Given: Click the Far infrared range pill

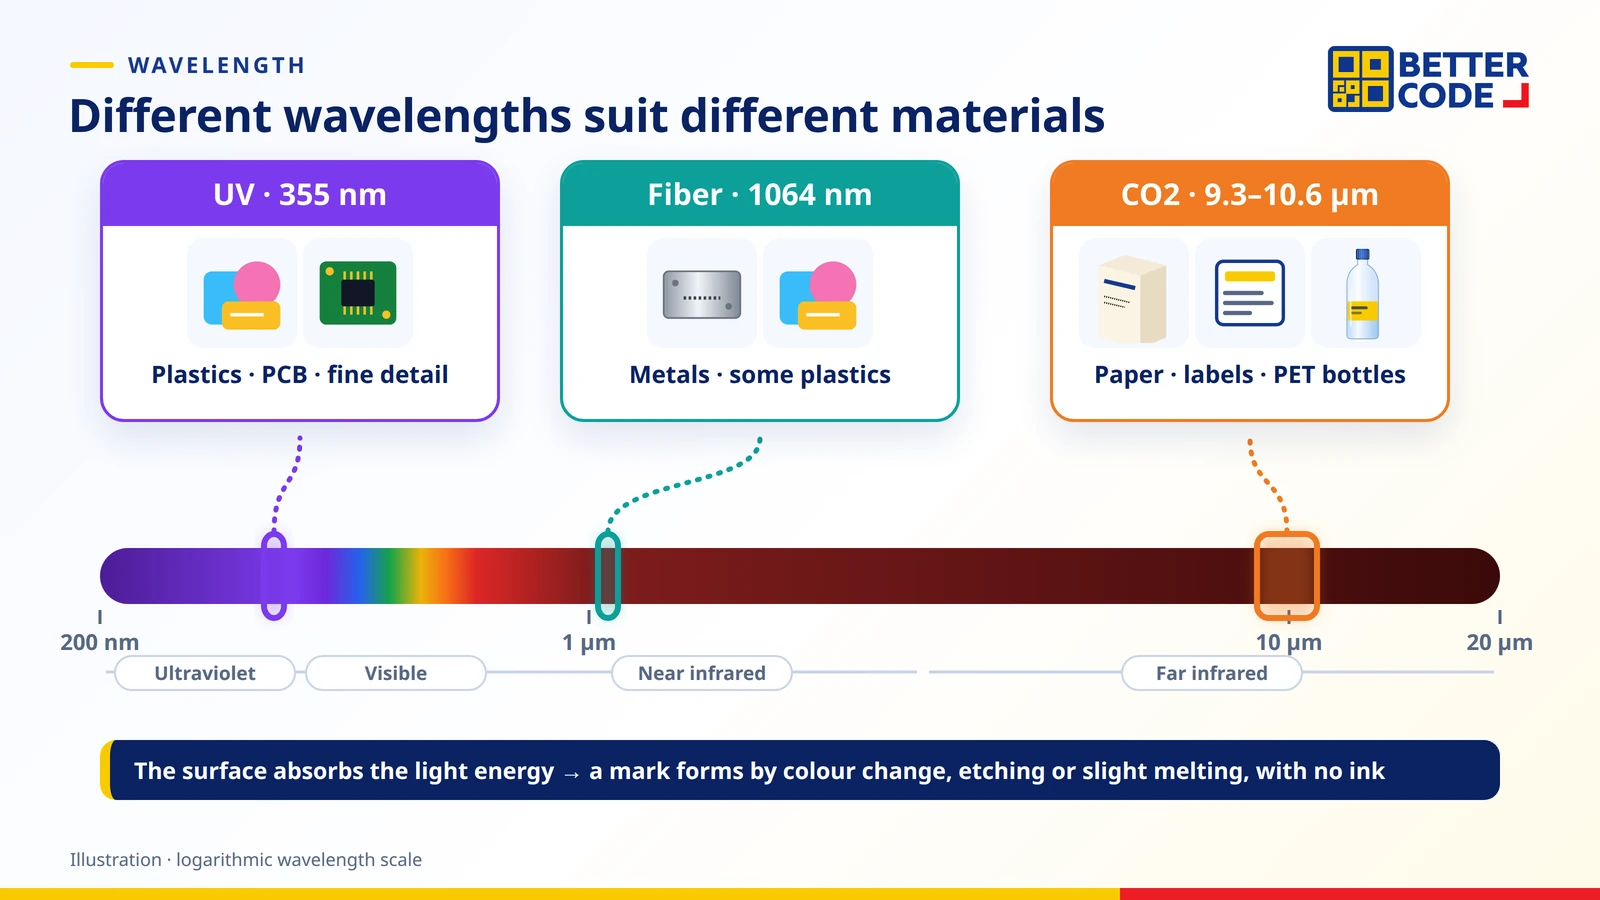Looking at the screenshot, I should pyautogui.click(x=1212, y=673).
